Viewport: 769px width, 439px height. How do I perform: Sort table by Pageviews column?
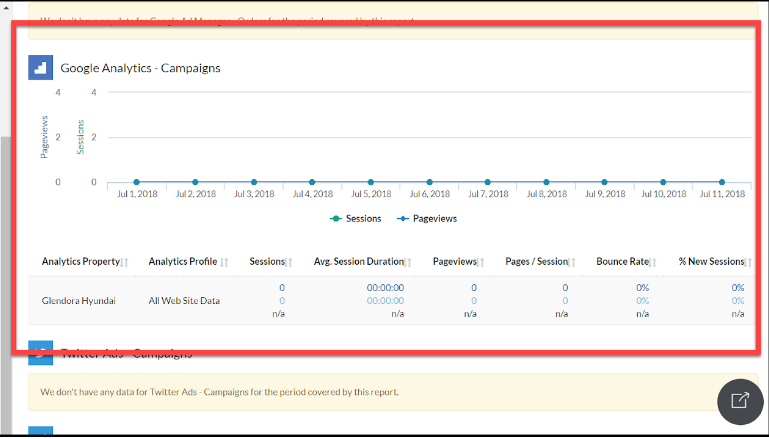(459, 262)
